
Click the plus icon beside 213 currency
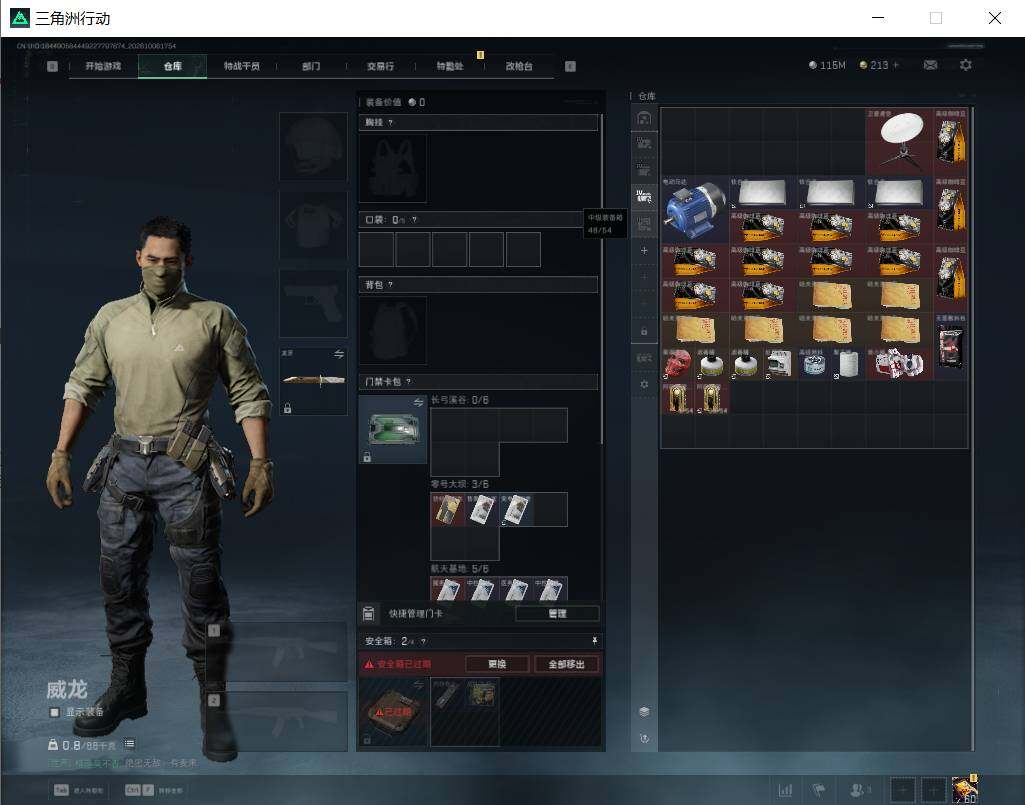(x=896, y=65)
